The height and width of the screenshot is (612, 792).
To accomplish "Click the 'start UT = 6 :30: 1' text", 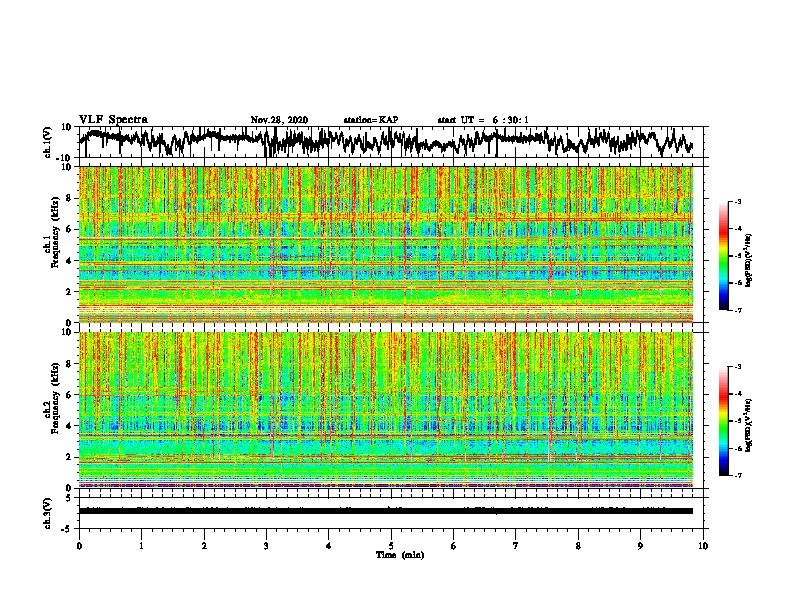I will tap(483, 120).
